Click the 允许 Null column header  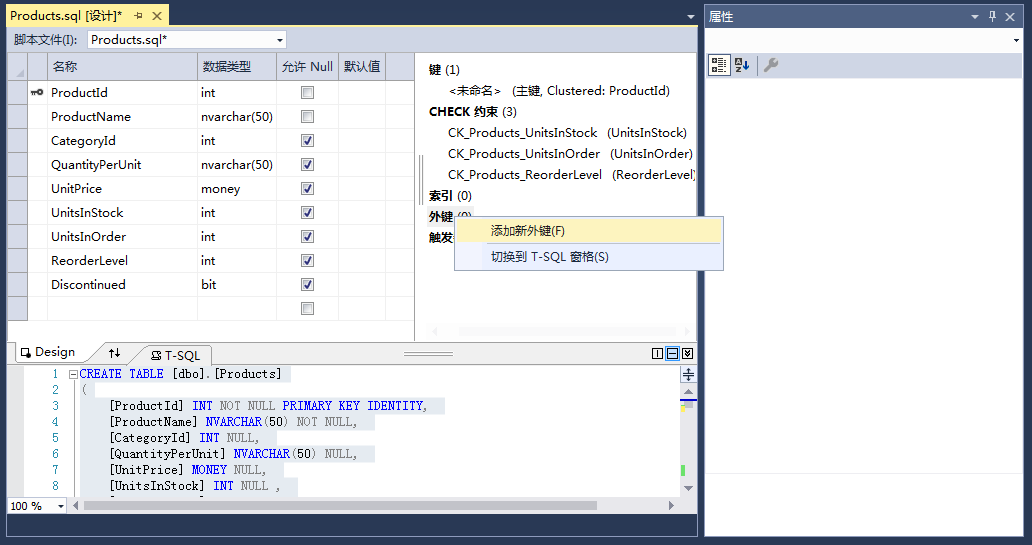pos(307,66)
